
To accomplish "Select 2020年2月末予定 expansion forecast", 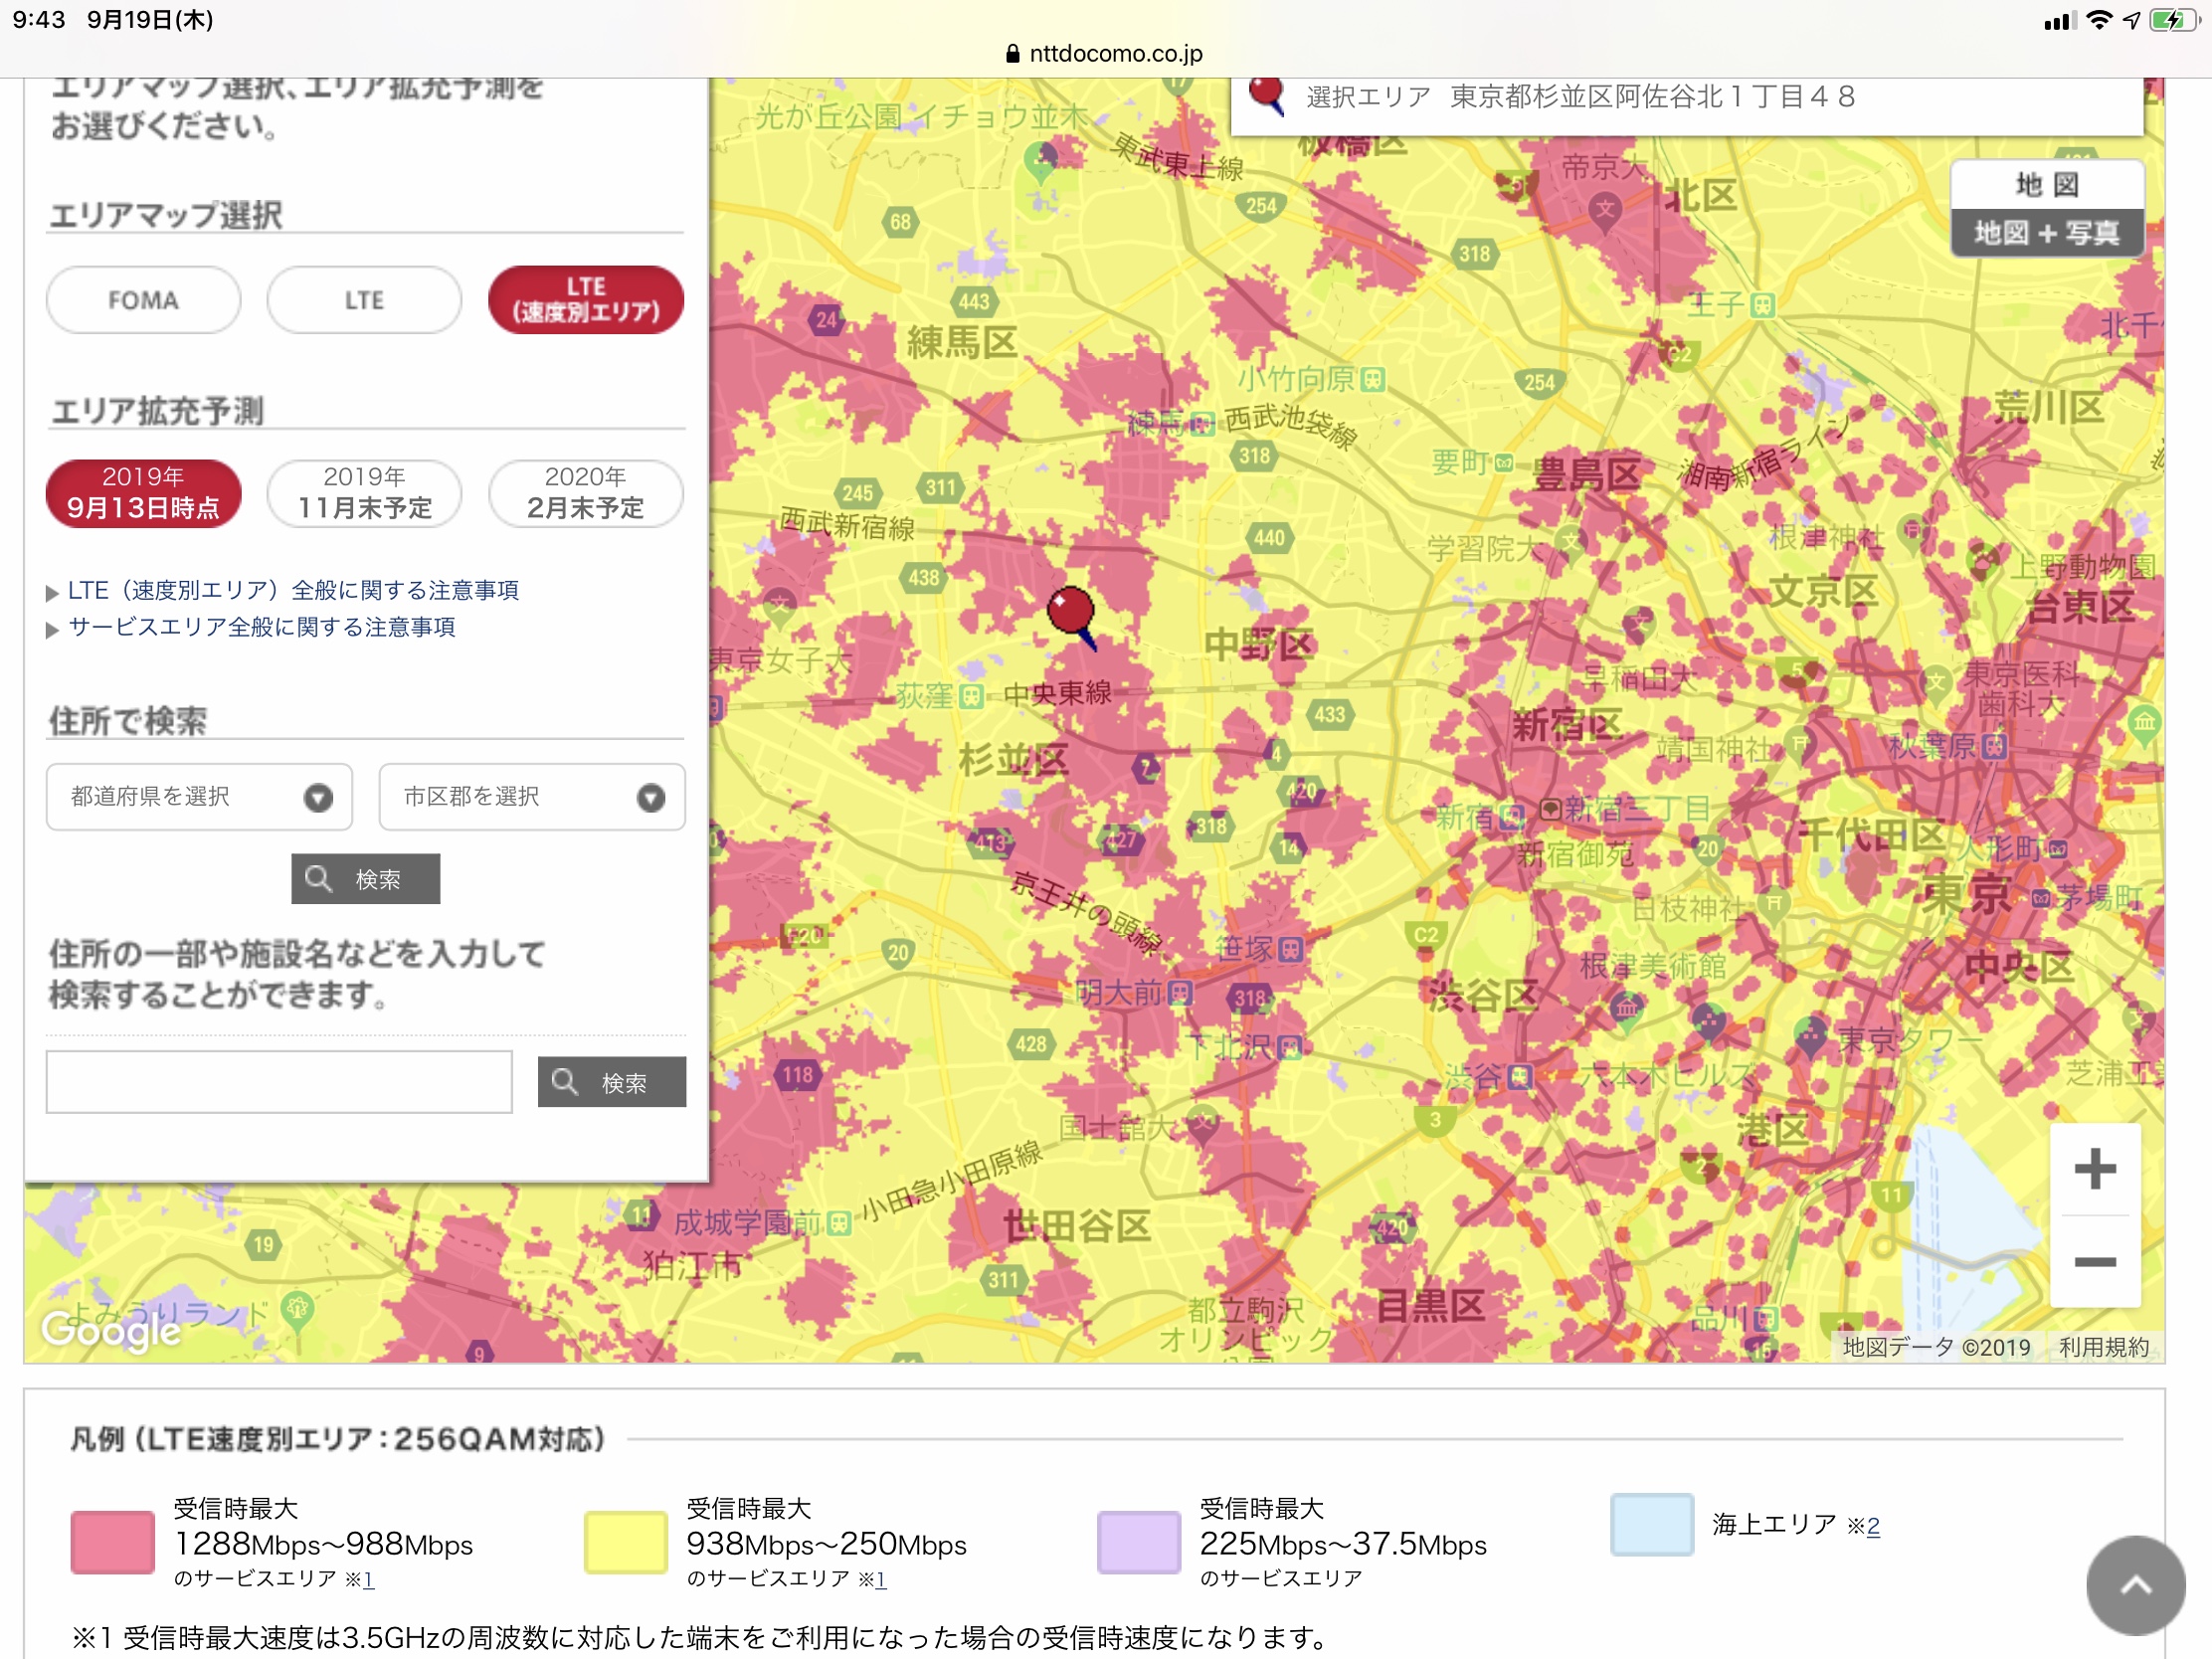I will [x=585, y=493].
